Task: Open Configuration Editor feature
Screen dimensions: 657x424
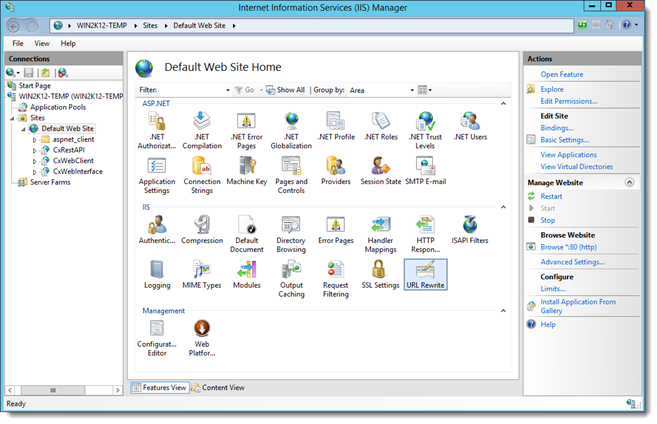Action: (x=157, y=337)
